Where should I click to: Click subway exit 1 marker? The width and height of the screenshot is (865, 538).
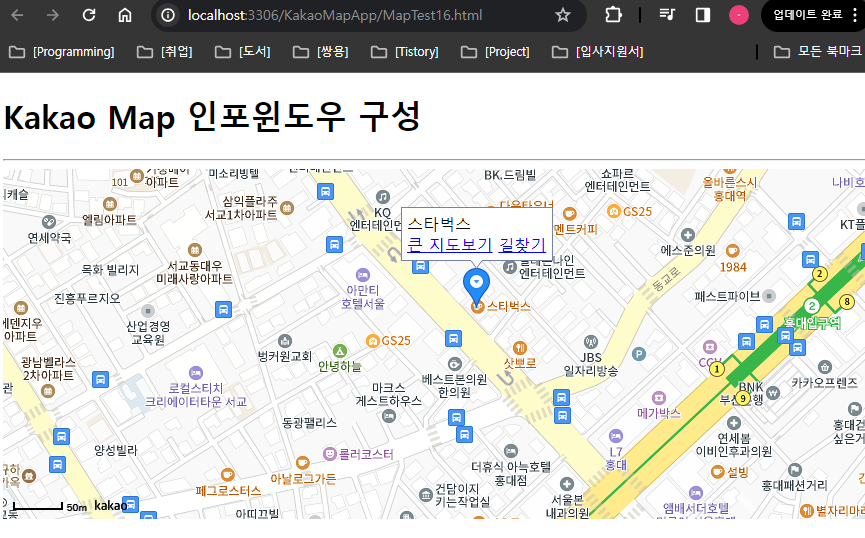coord(717,369)
